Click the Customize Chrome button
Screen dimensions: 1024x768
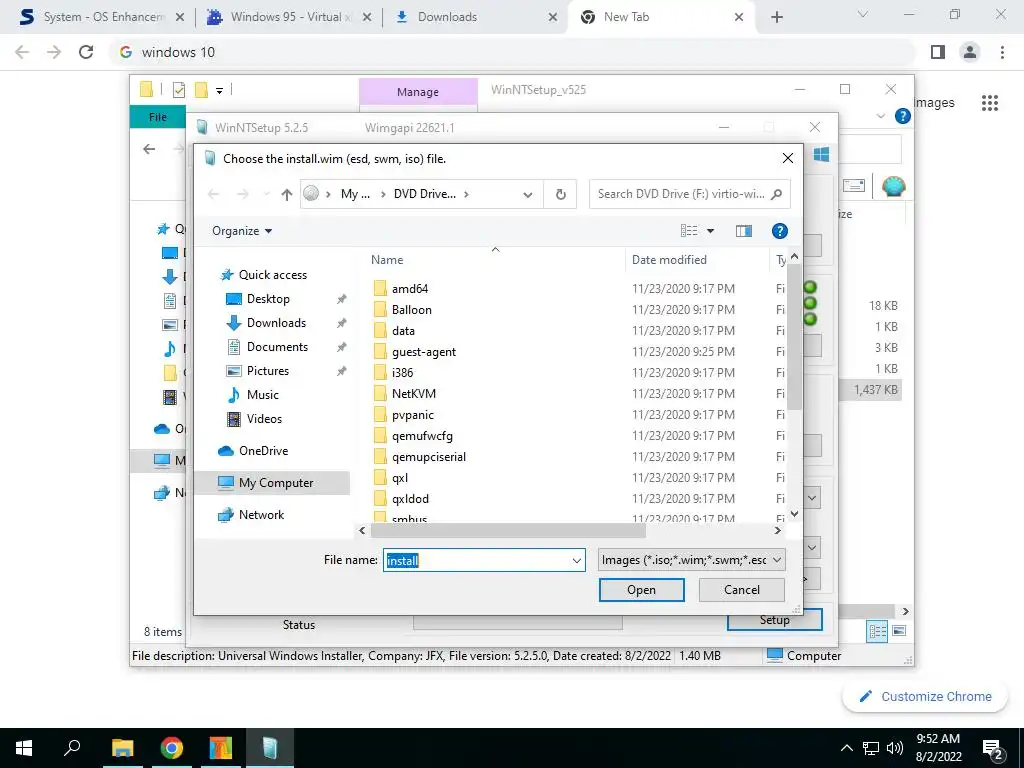point(925,696)
